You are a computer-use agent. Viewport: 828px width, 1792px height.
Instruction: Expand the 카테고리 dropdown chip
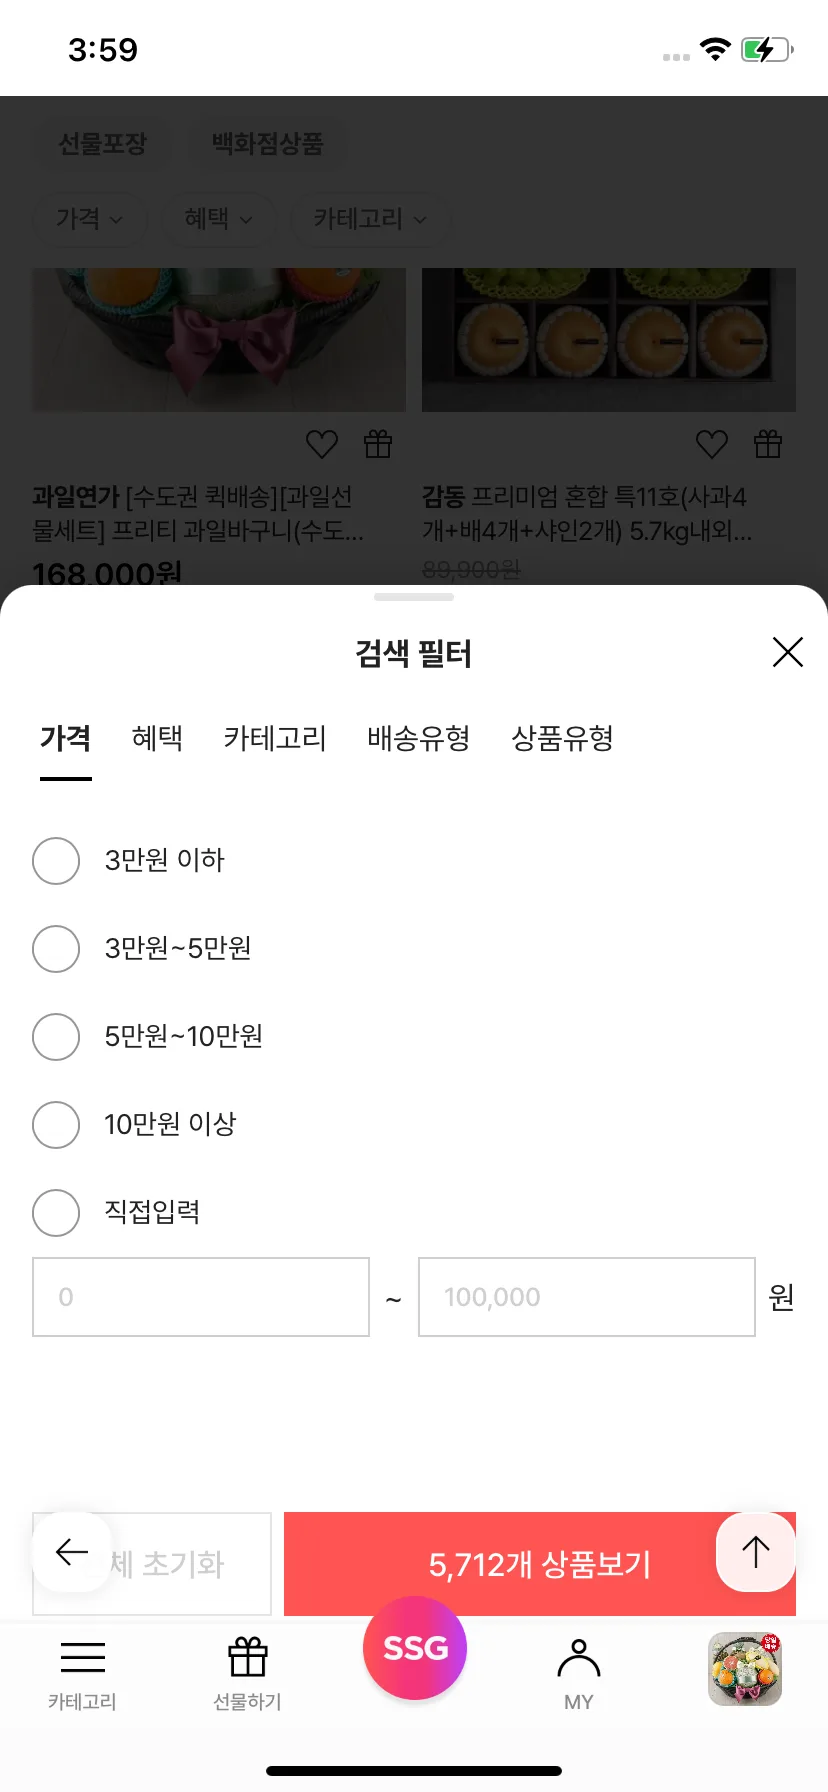tap(370, 219)
